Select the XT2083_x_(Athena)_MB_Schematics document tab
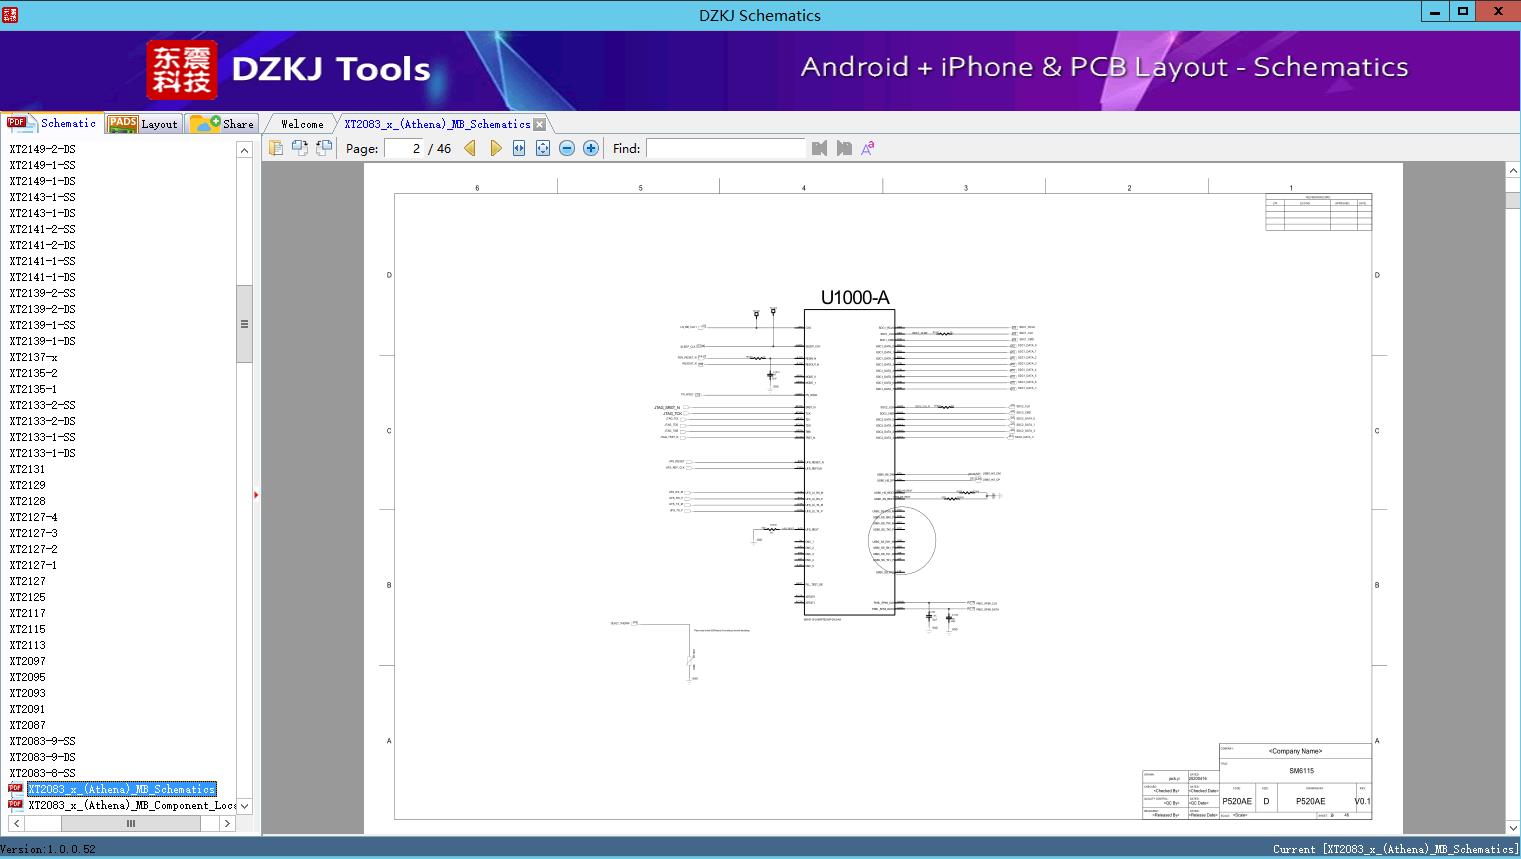This screenshot has height=859, width=1521. [x=437, y=124]
